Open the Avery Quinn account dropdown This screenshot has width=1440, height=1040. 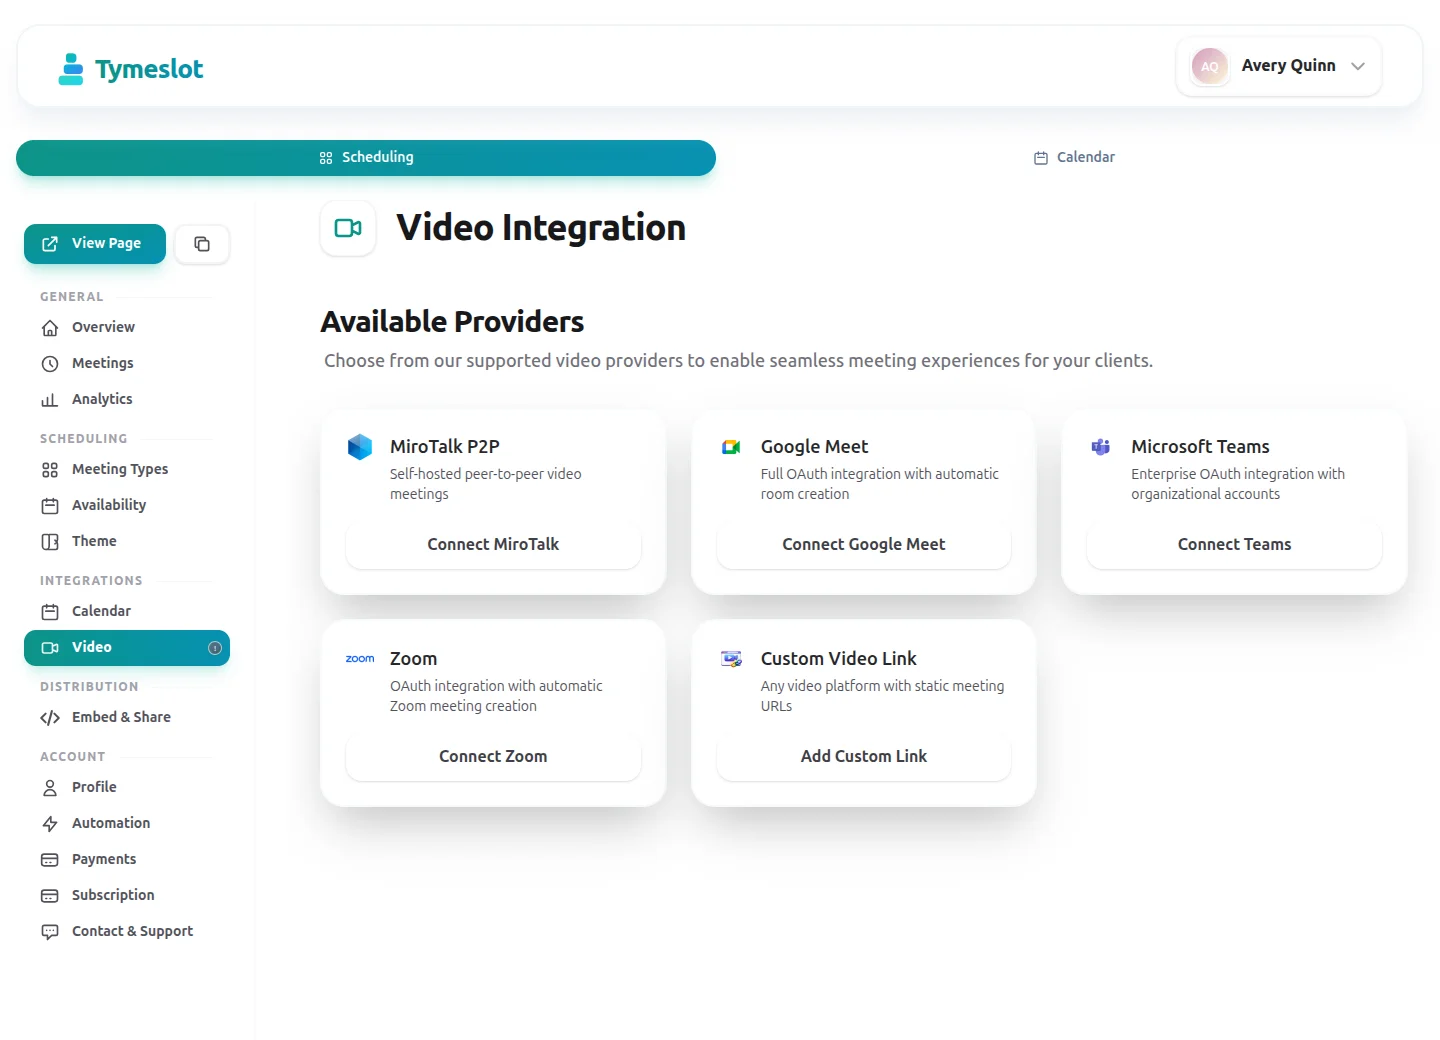[x=1279, y=66]
